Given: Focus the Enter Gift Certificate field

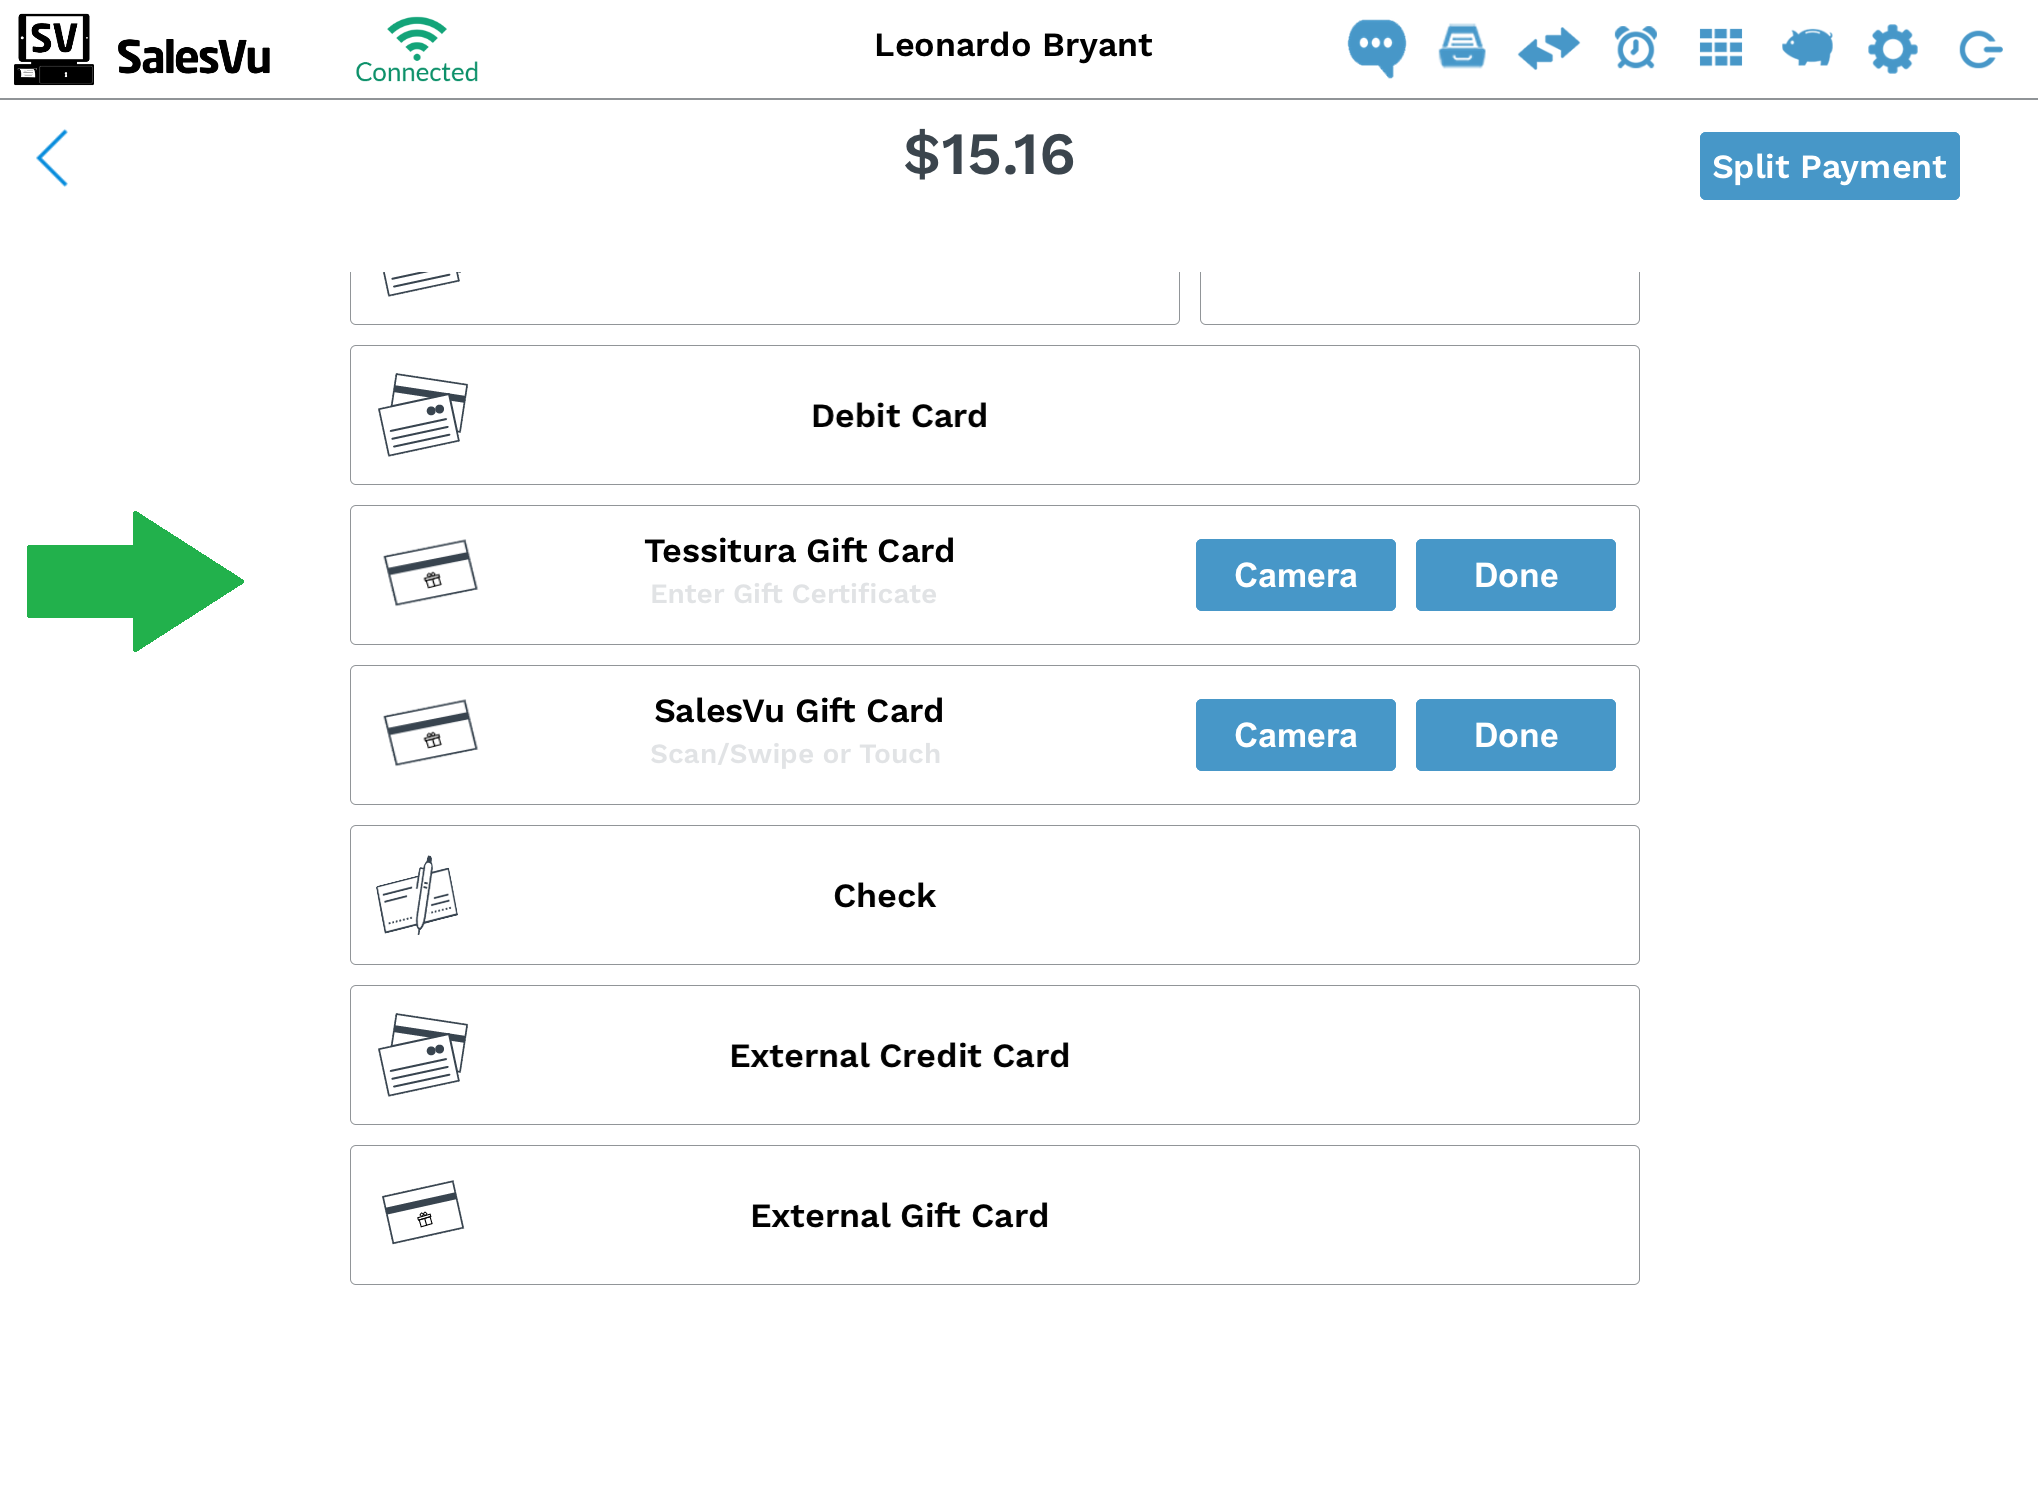Looking at the screenshot, I should click(794, 594).
